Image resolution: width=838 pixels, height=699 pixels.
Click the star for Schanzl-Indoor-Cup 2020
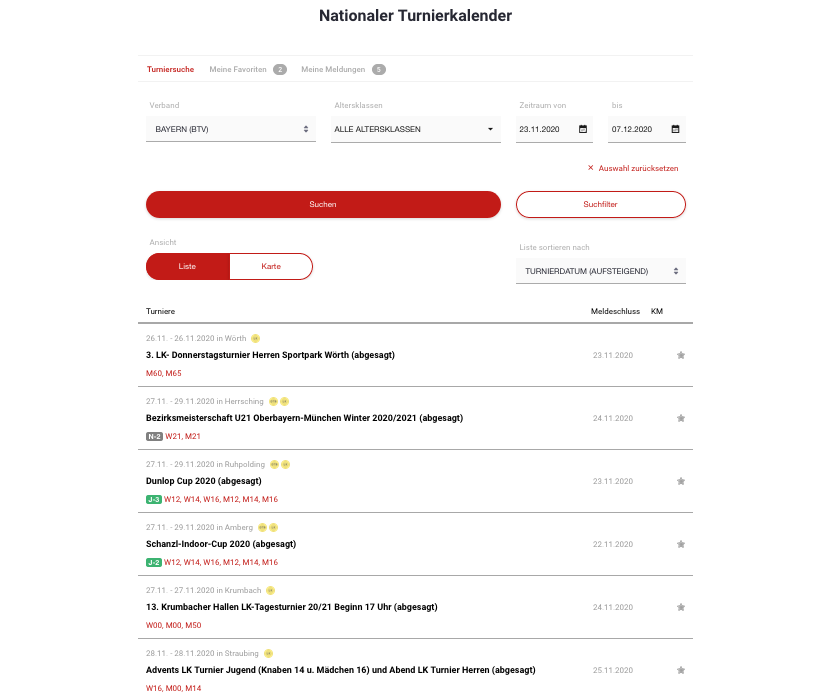[681, 544]
